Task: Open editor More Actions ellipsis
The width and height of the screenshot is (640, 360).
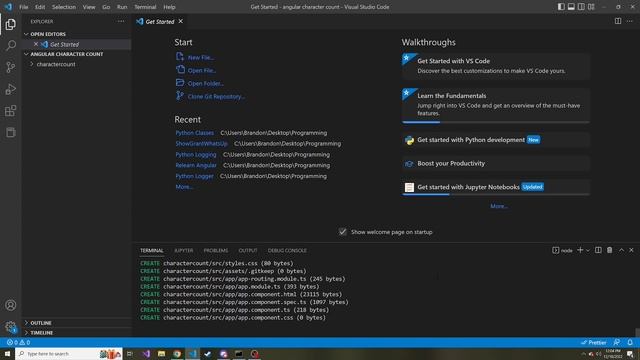Action: pyautogui.click(x=629, y=21)
